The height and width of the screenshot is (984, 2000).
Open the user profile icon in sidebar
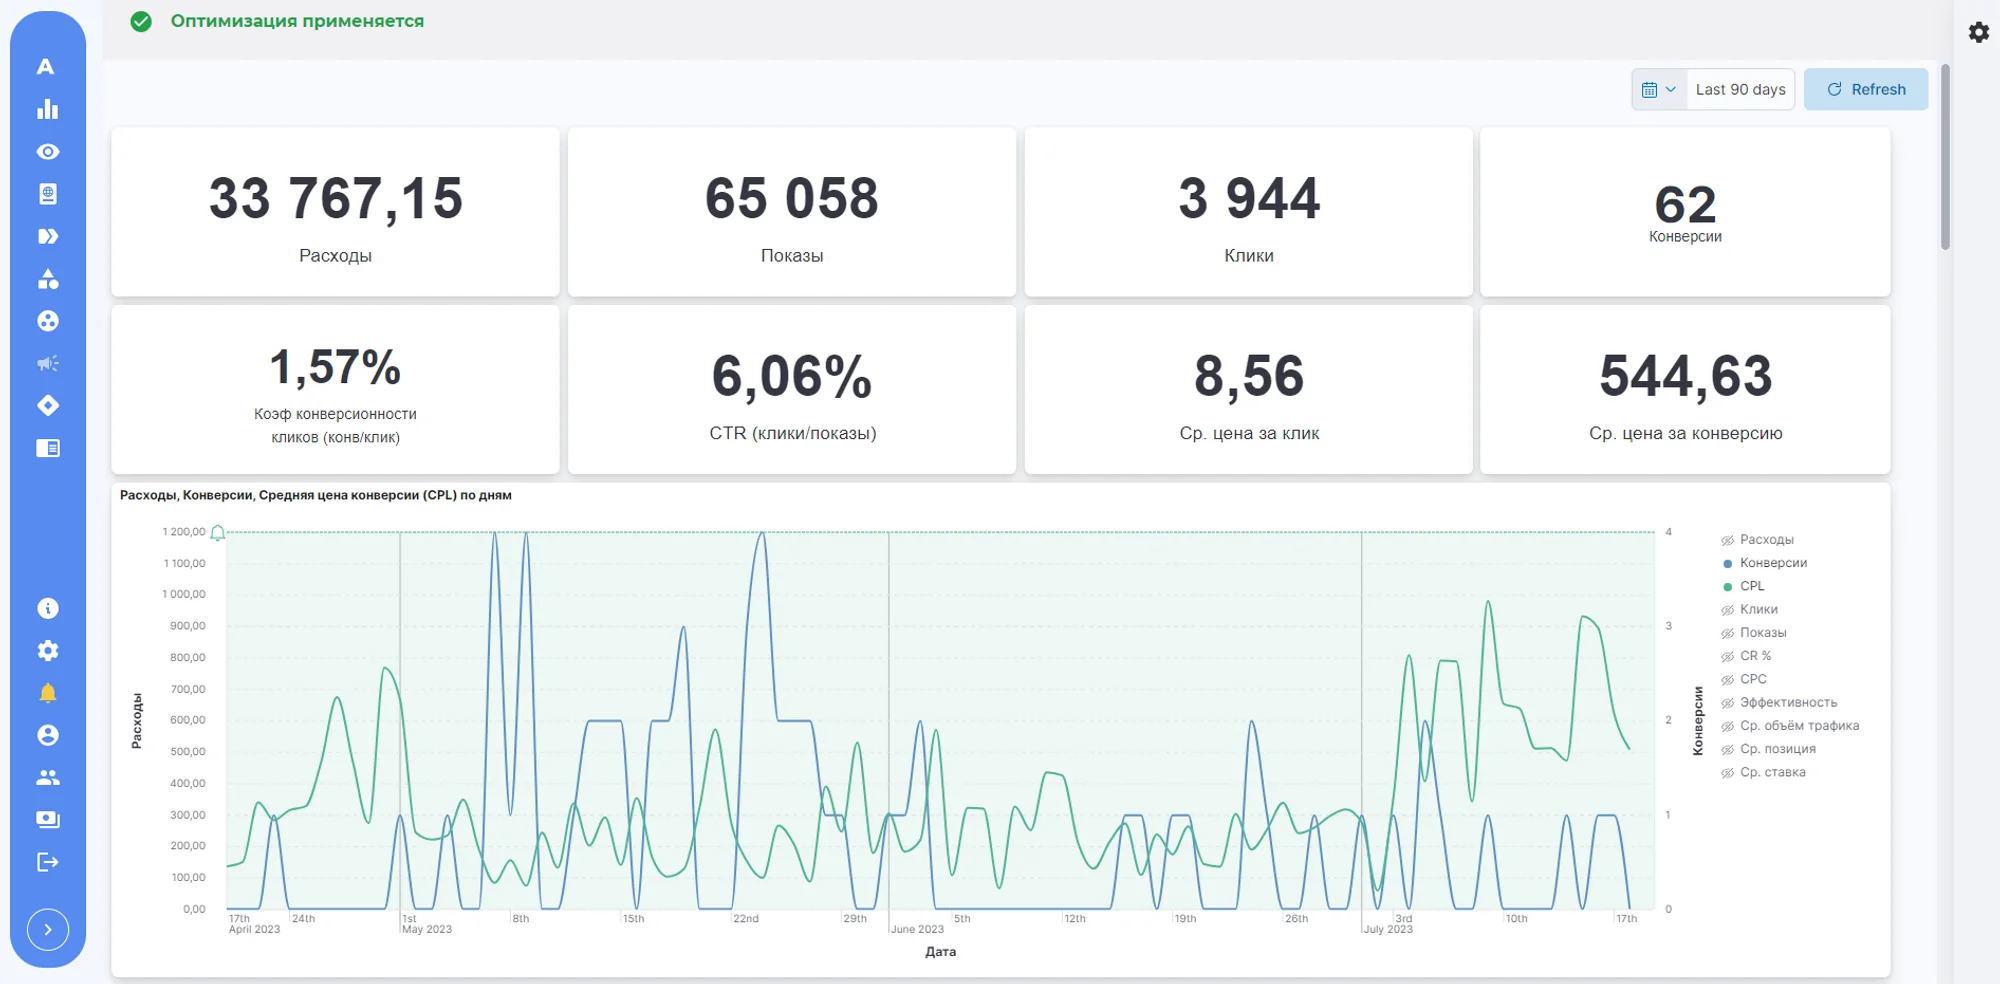(47, 735)
